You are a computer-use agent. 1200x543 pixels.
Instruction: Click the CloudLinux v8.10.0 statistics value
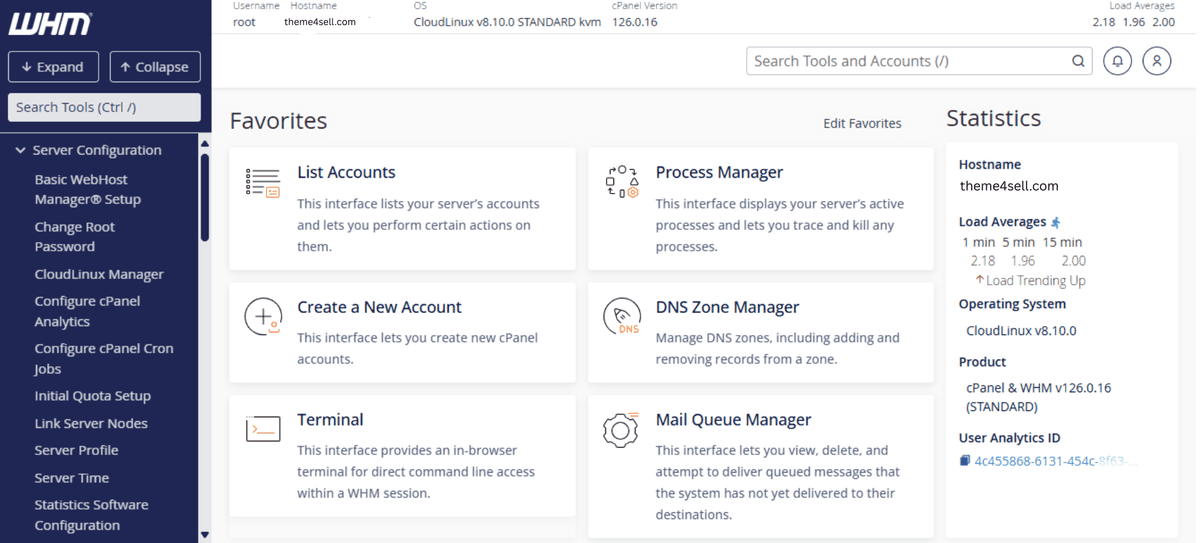point(1021,330)
